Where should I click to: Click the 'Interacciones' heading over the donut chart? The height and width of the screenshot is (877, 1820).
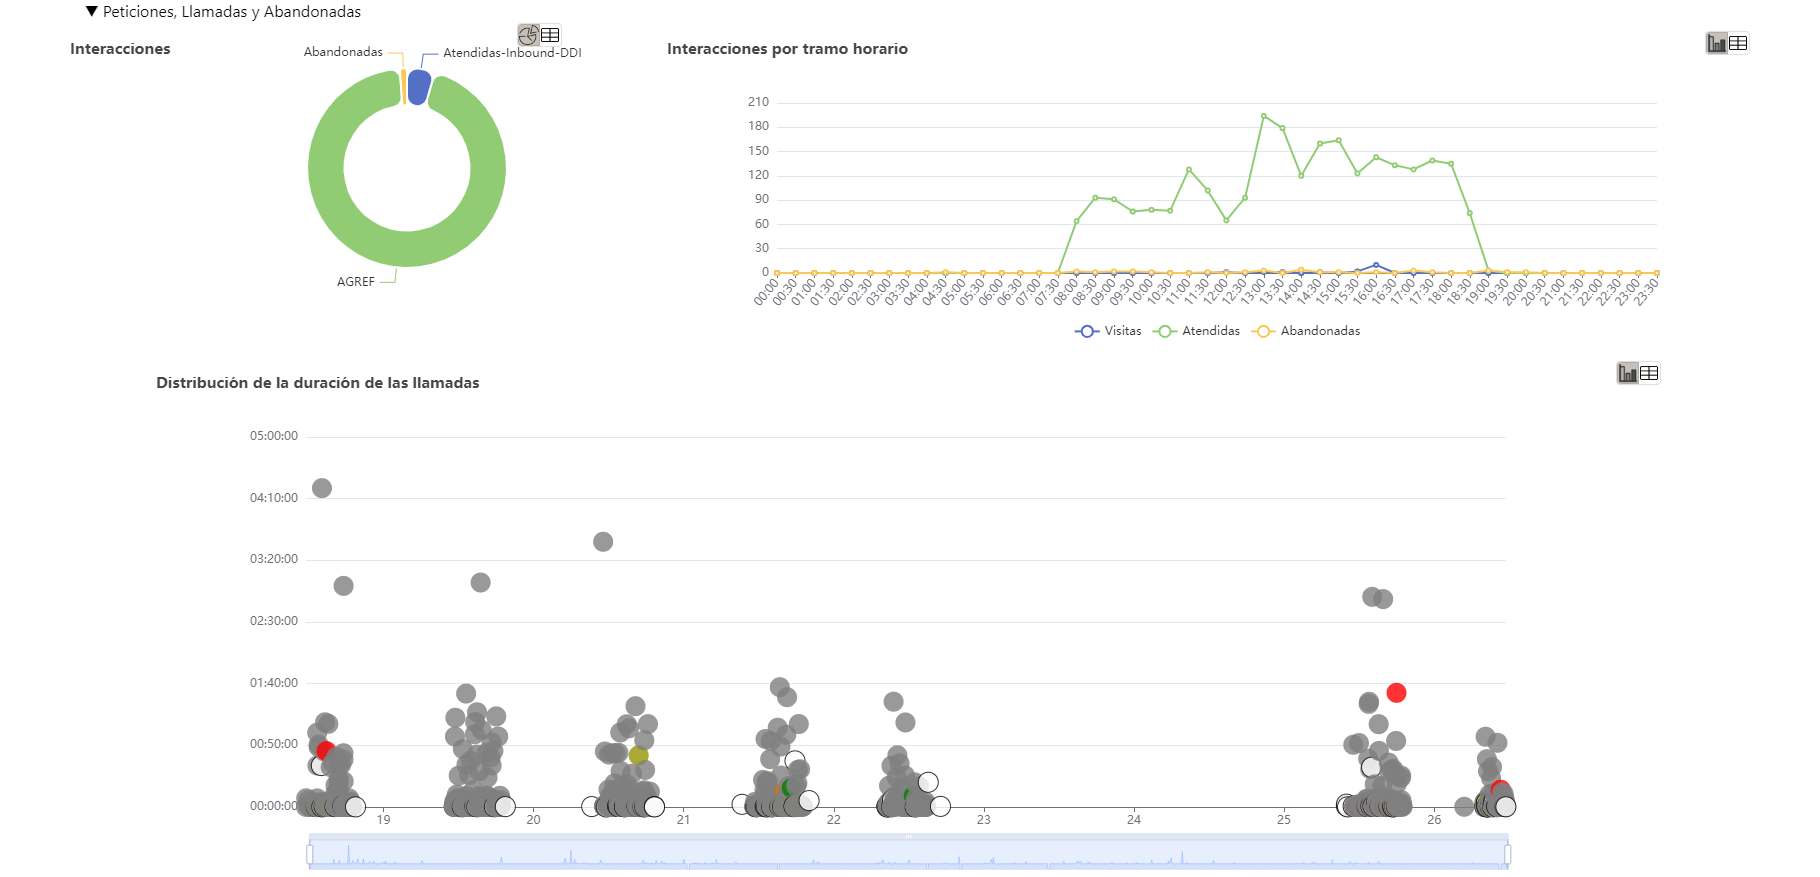[120, 49]
